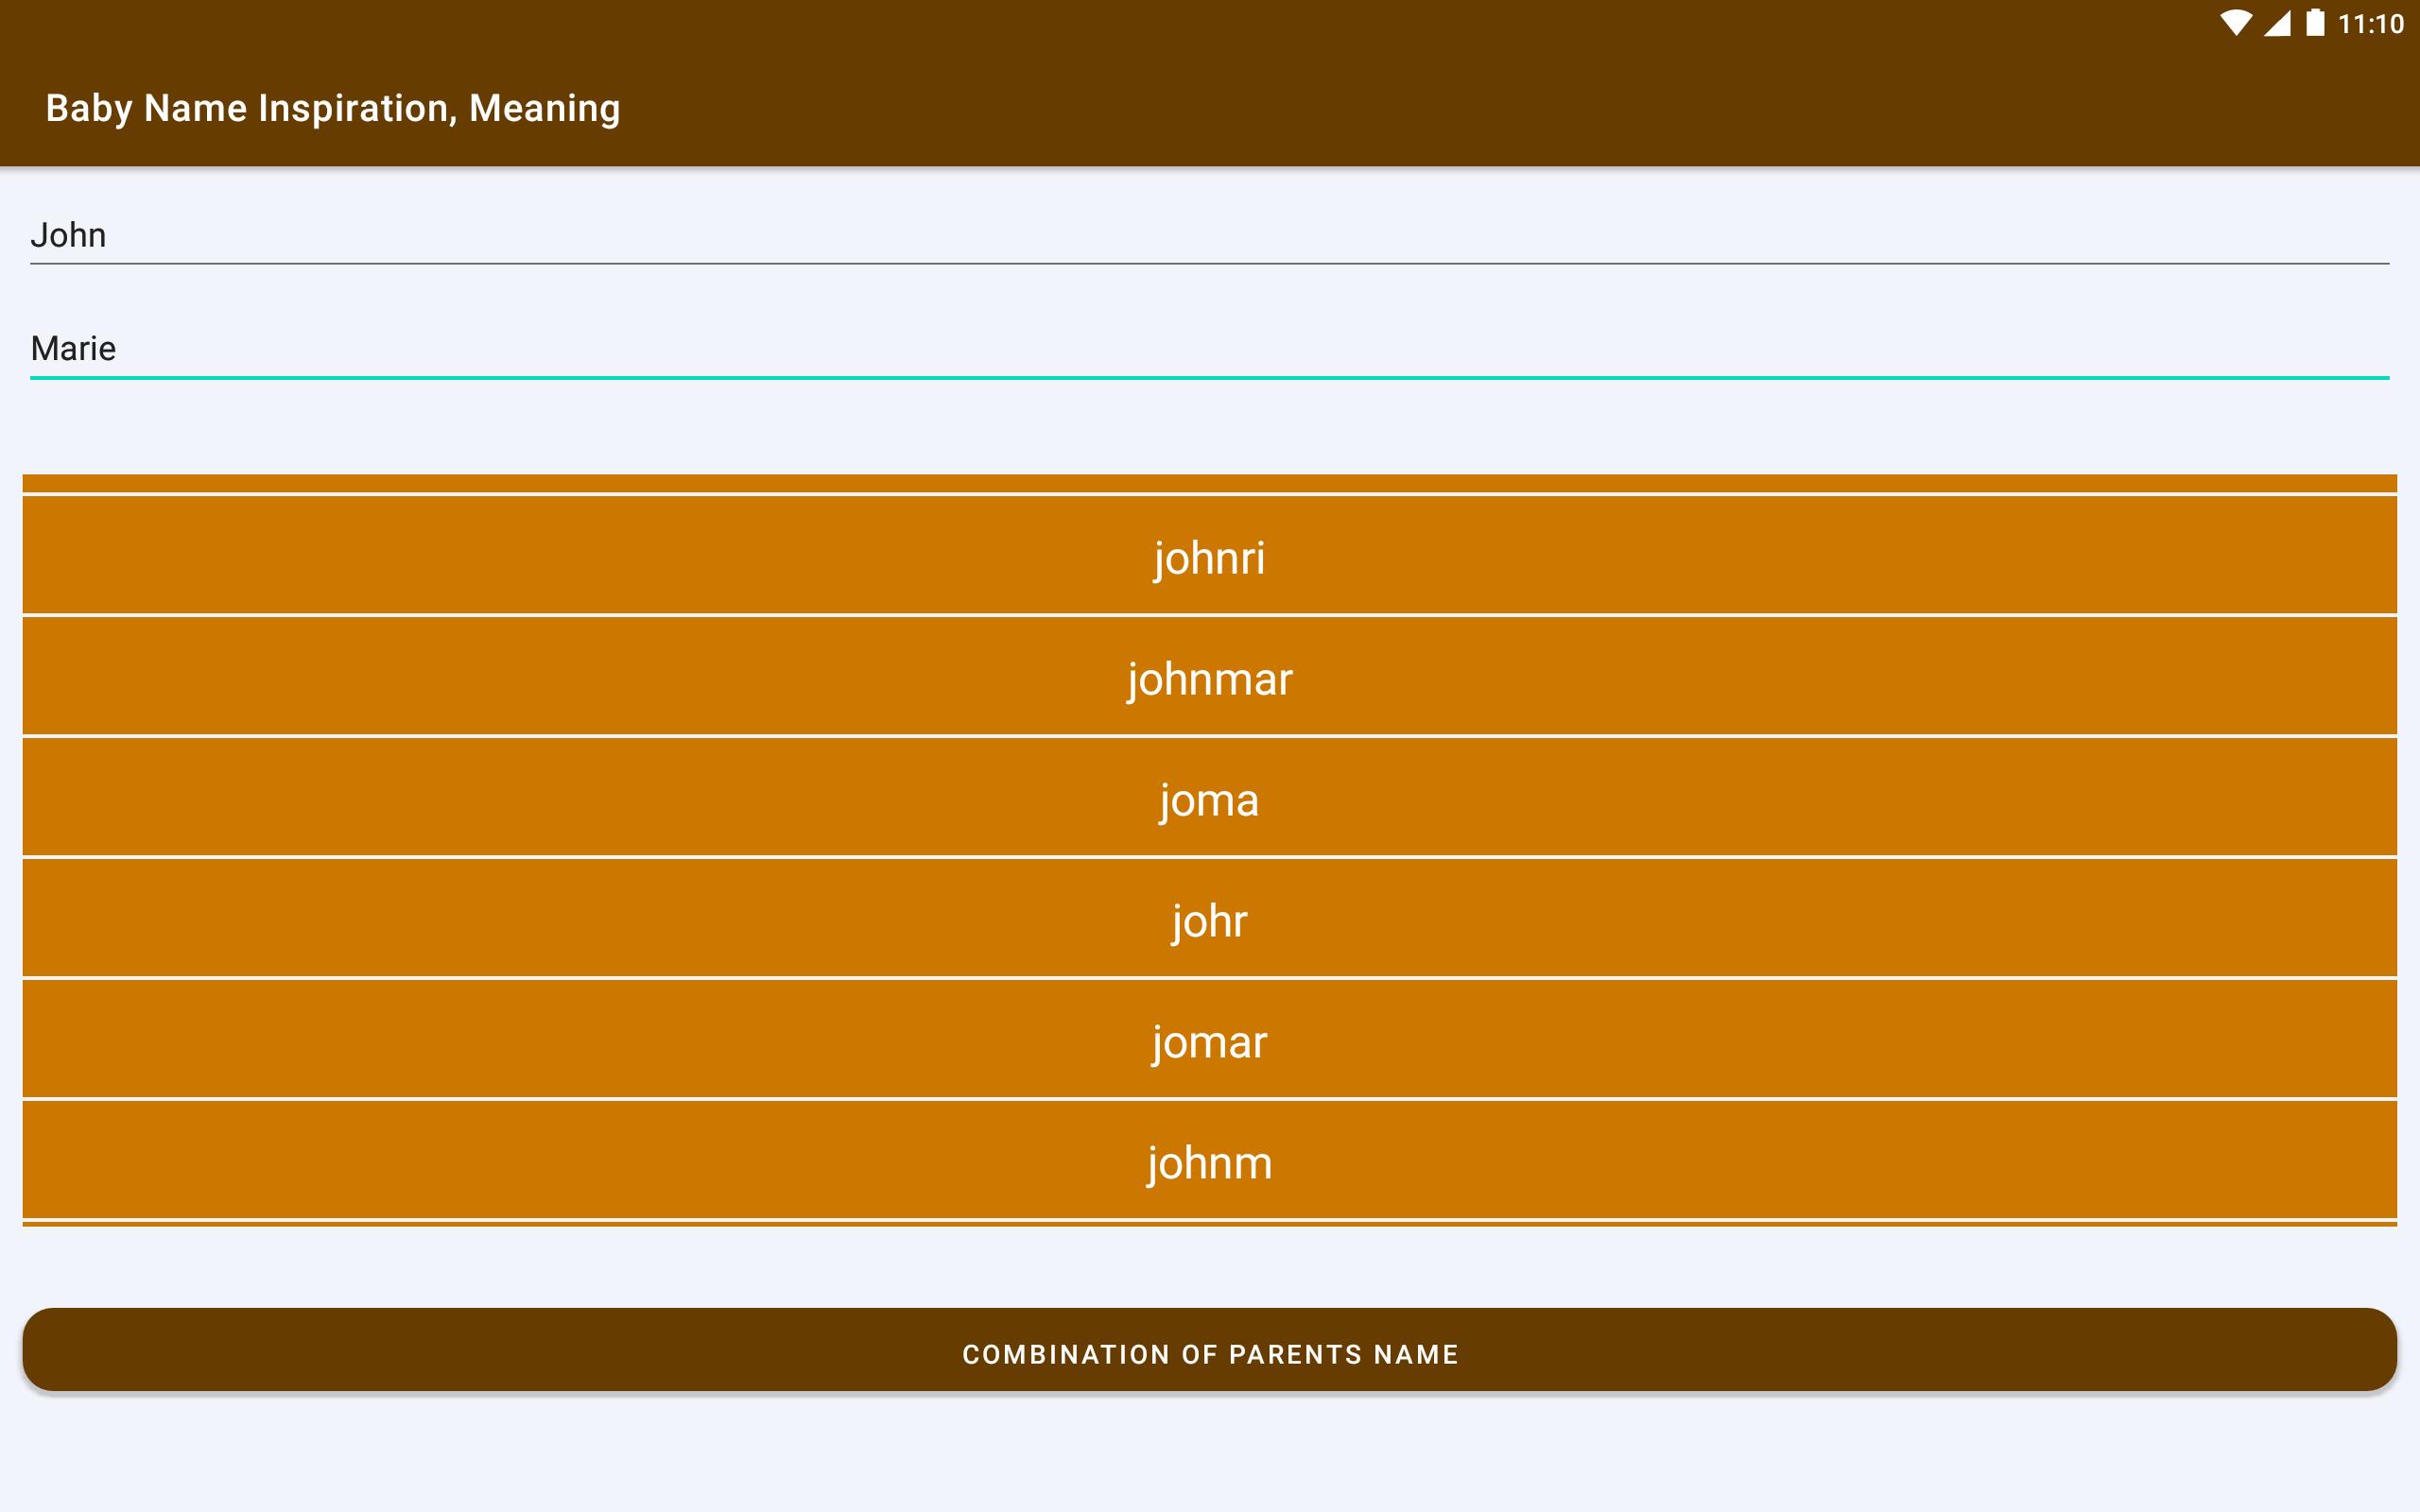
Task: Focus the Marie name input field
Action: coord(1209,349)
